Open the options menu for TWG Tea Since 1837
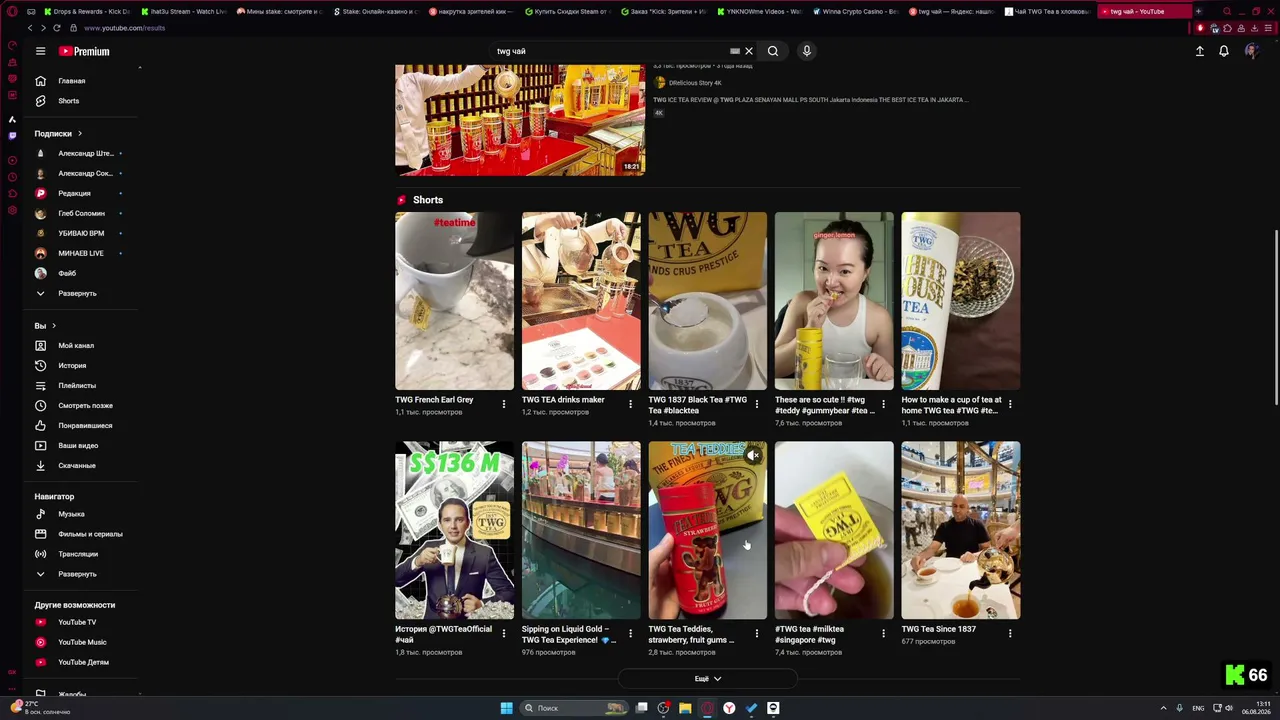The image size is (1280, 720). point(1010,633)
